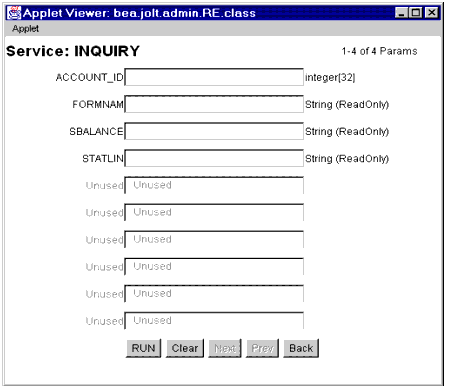Click the SBALANCE text field
456x386 pixels.
coord(214,131)
